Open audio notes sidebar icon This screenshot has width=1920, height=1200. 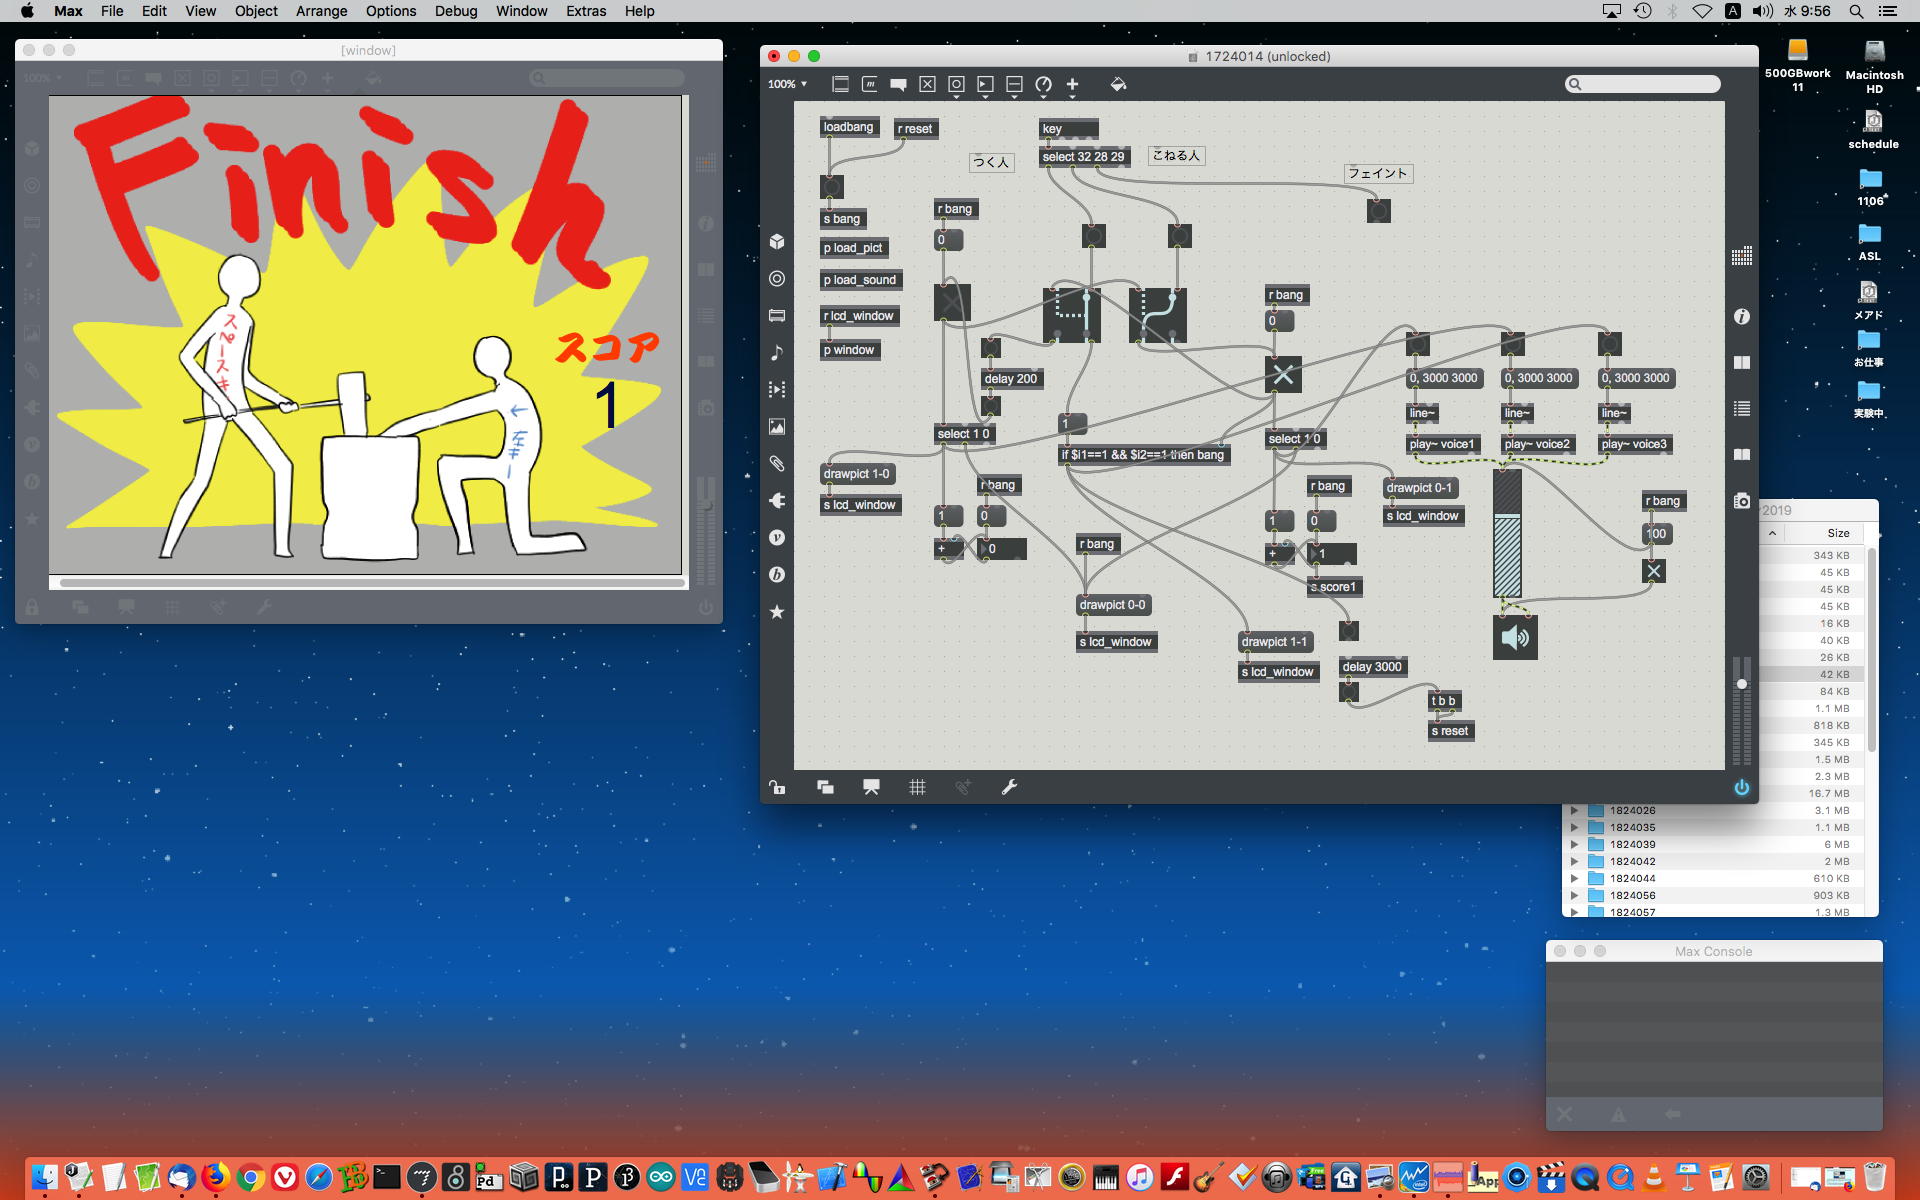click(x=777, y=353)
